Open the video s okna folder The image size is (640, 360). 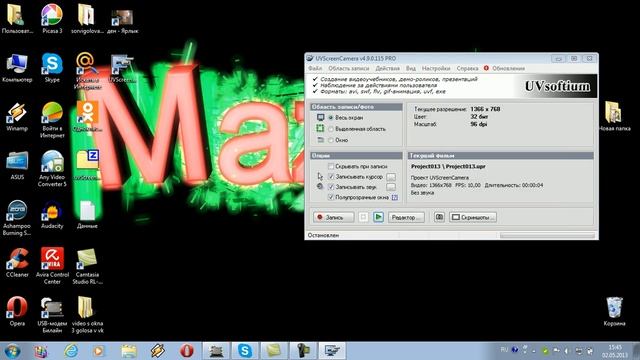click(87, 315)
